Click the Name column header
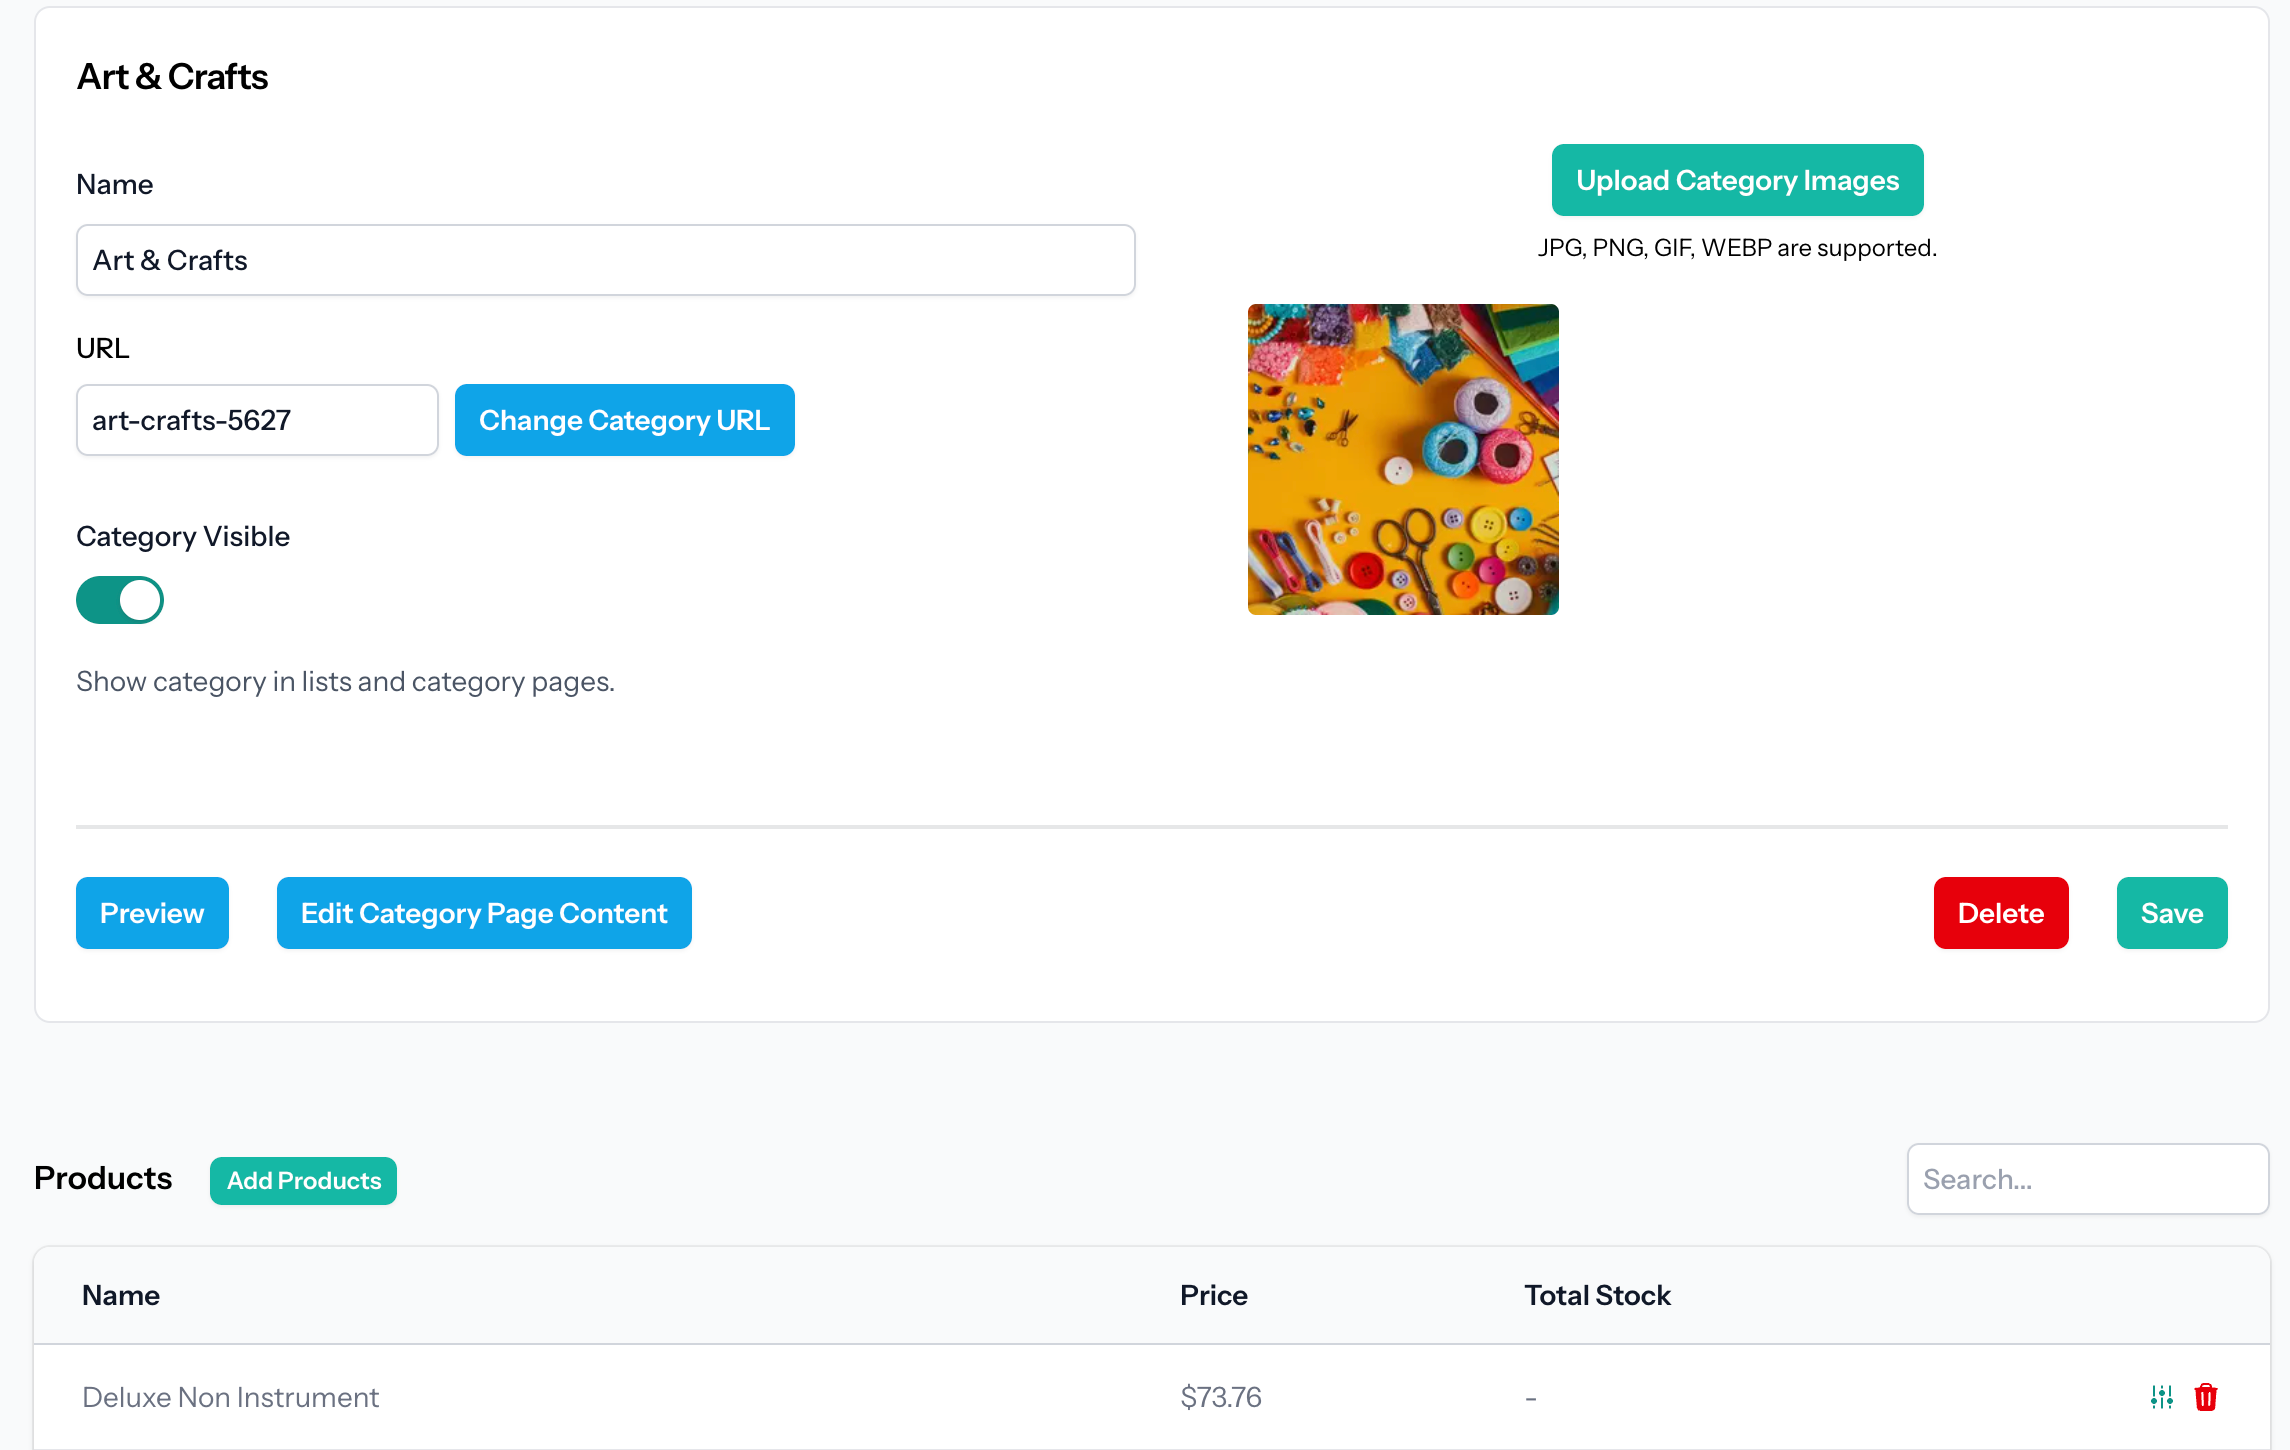 coord(121,1295)
